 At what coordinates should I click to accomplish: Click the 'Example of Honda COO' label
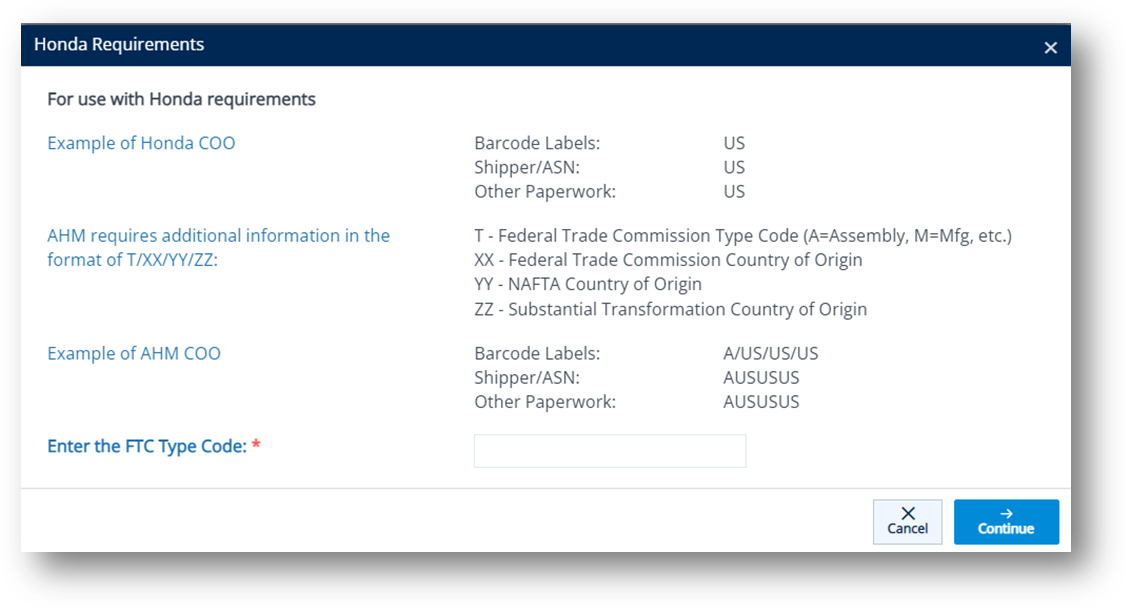[141, 143]
